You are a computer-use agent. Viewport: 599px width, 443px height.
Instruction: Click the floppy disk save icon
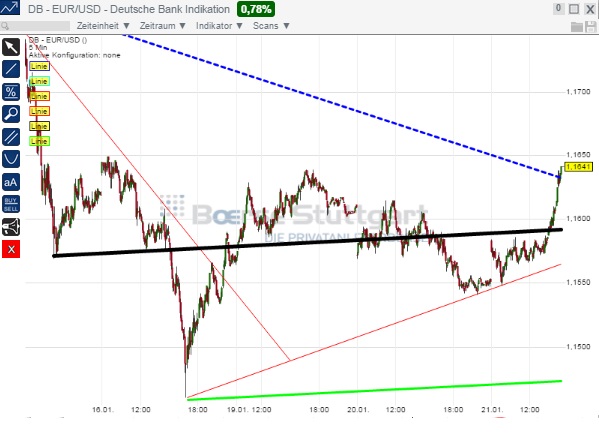click(x=590, y=26)
